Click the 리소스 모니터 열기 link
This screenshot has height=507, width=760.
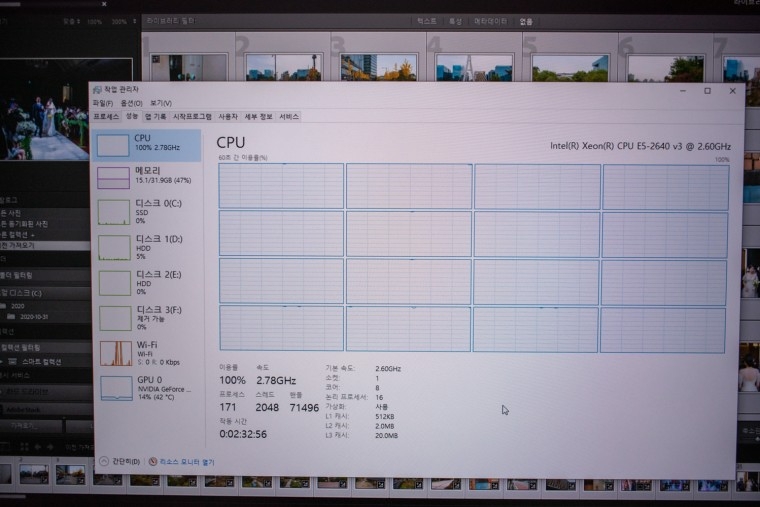[187, 462]
